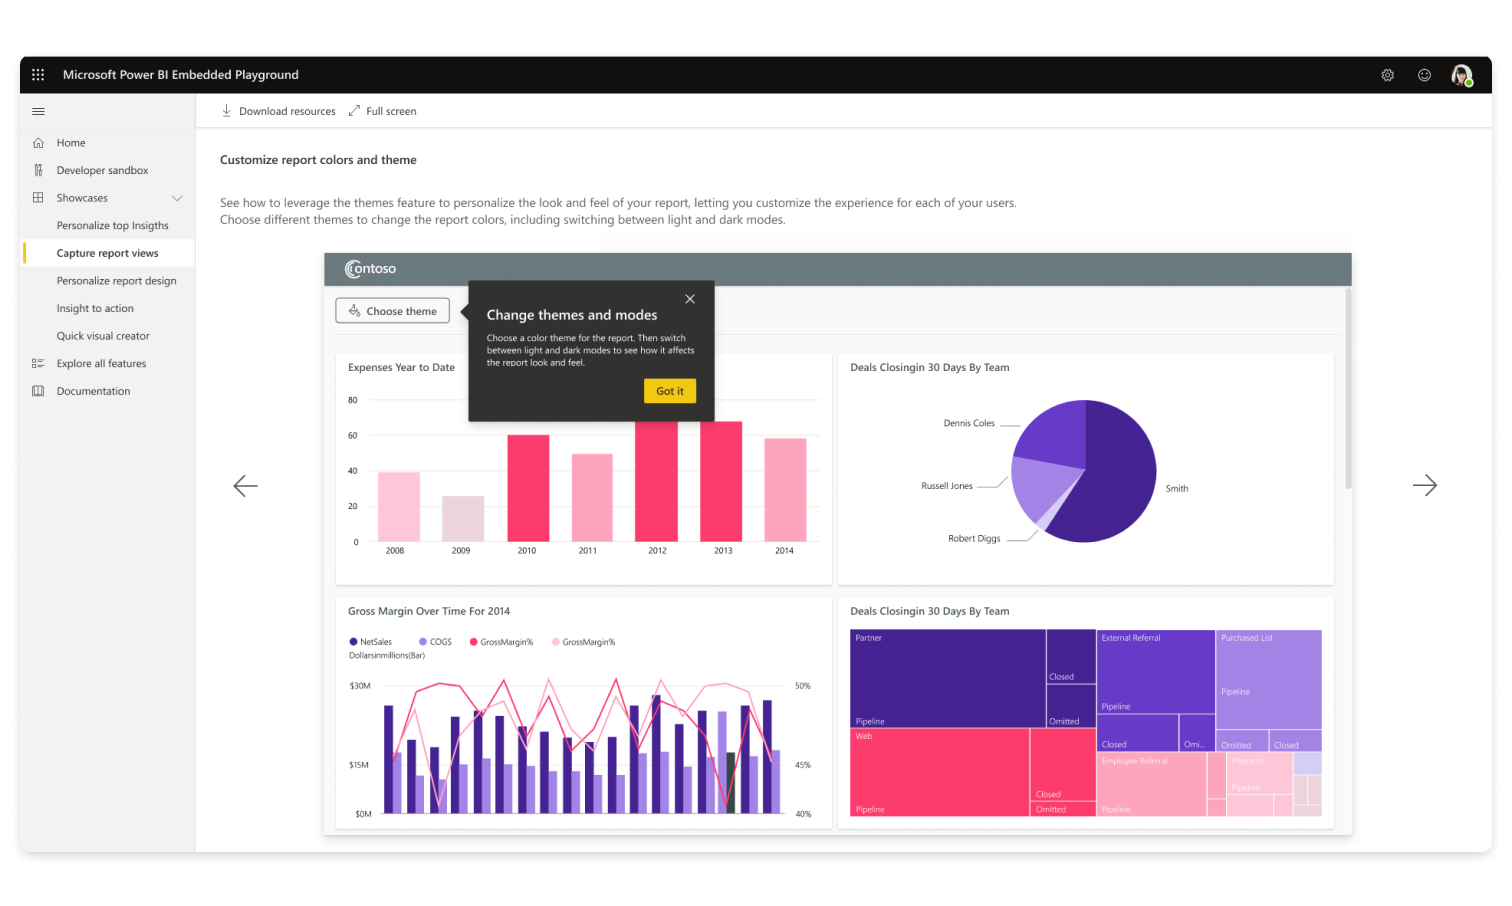
Task: Click the Explore all features icon
Action: click(38, 364)
